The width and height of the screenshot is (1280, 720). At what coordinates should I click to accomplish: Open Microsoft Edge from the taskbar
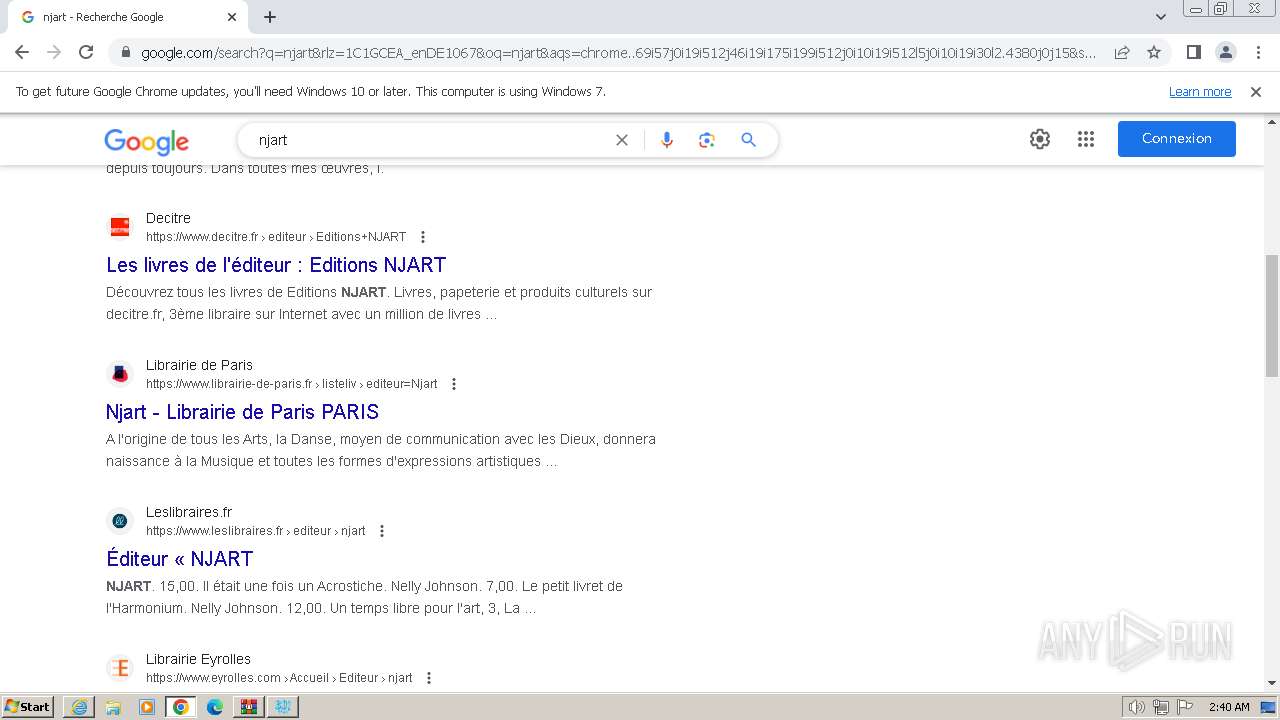point(215,707)
